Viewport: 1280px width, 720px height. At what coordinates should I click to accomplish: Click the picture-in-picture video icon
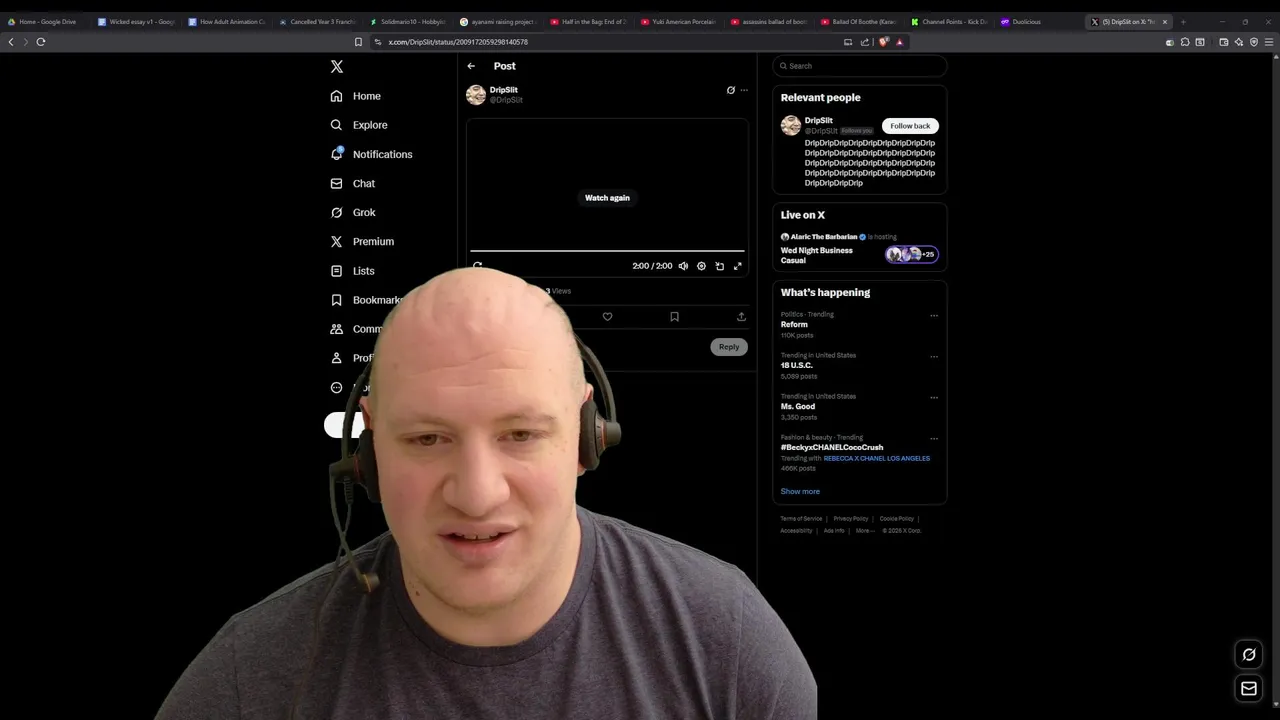coord(719,266)
